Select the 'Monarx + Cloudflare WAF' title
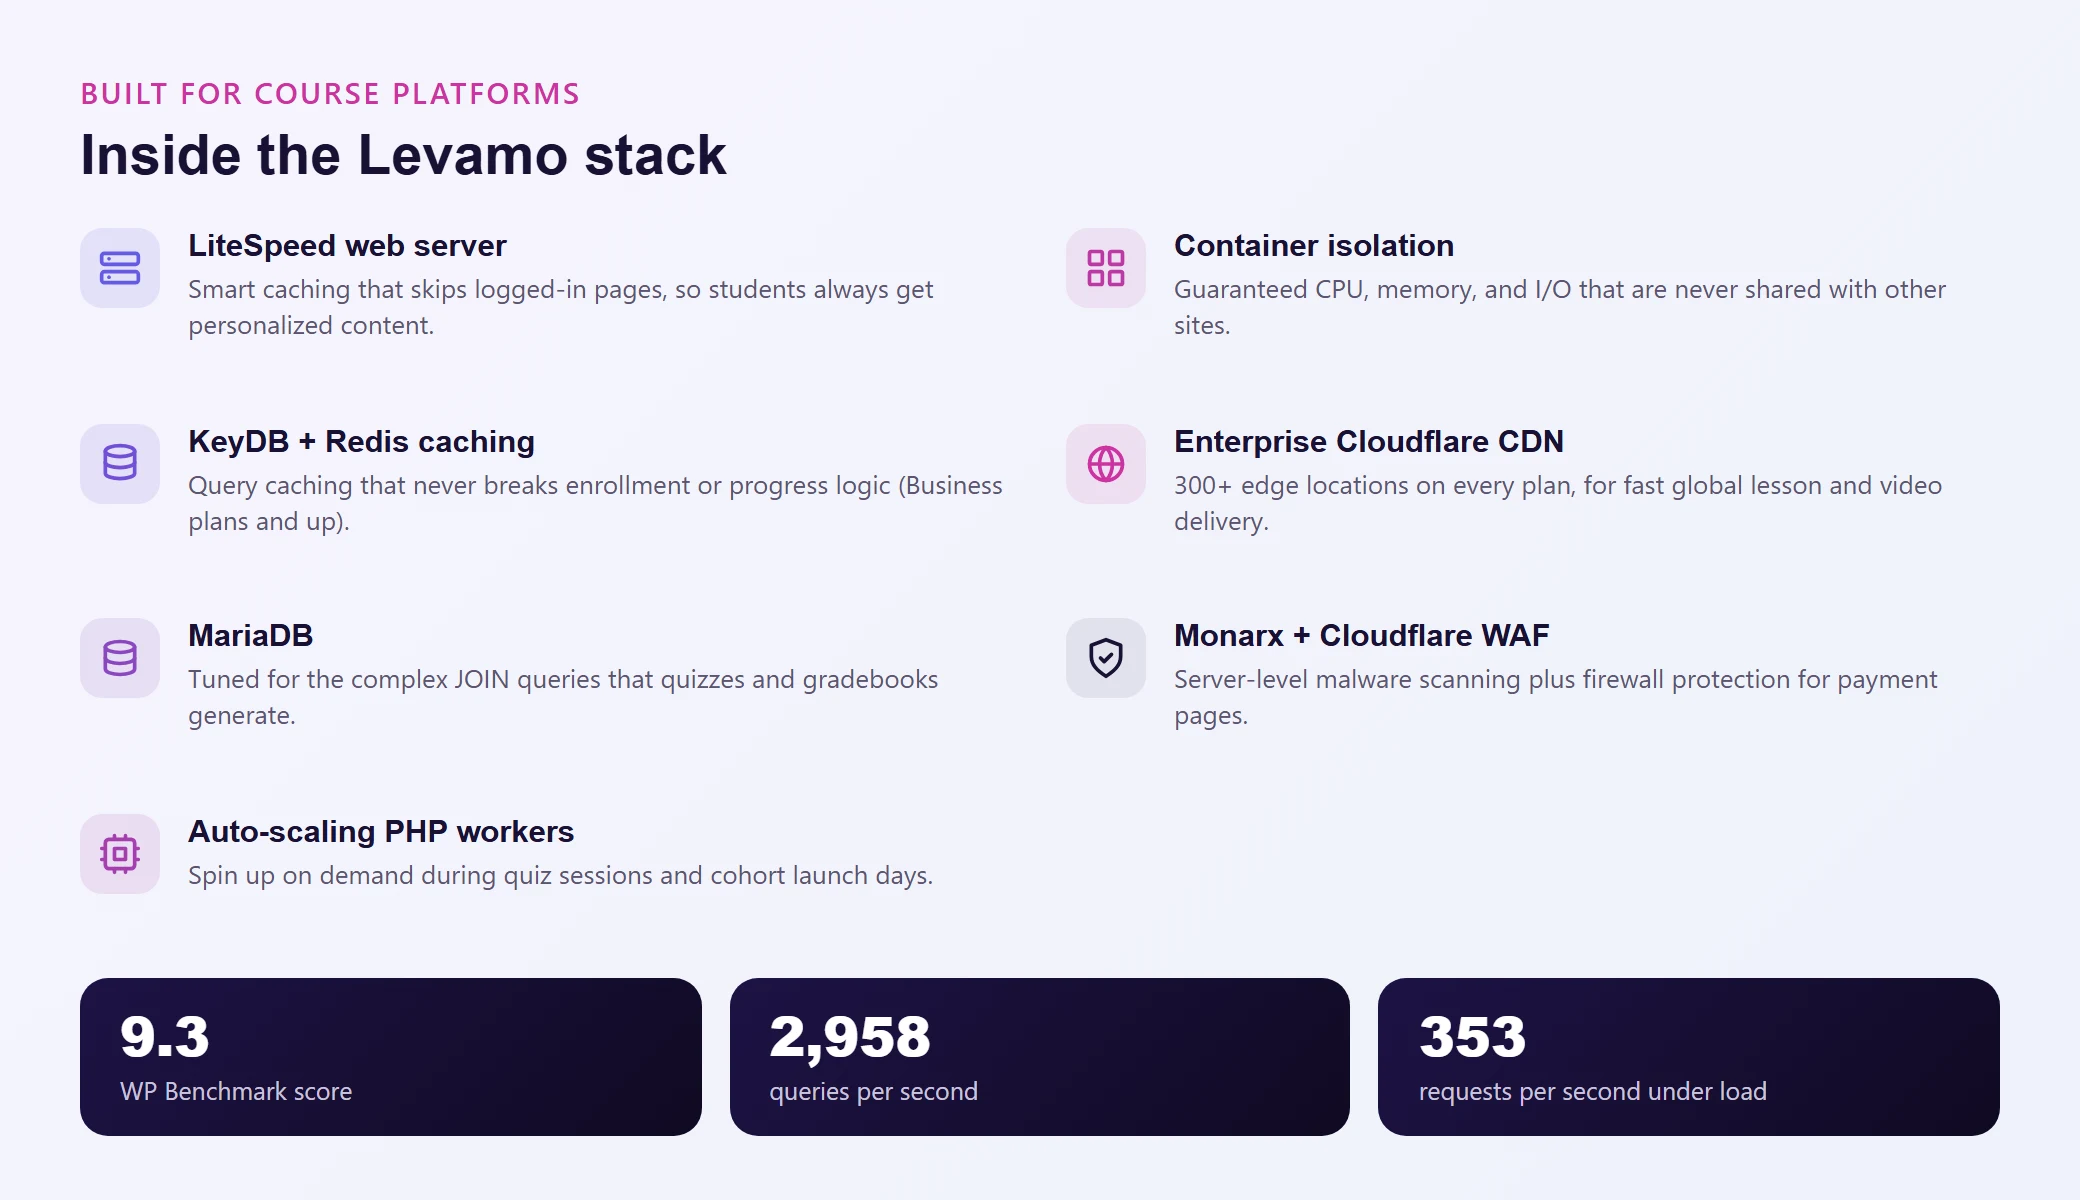The height and width of the screenshot is (1200, 2080). pyautogui.click(x=1362, y=636)
